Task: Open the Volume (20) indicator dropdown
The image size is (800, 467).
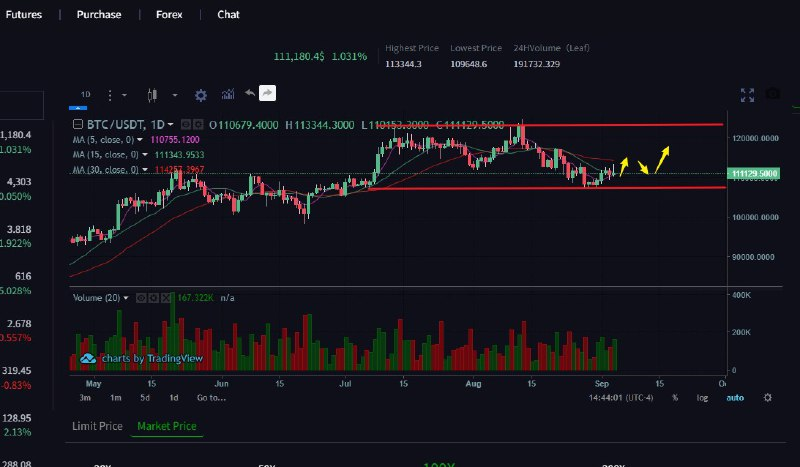Action: click(127, 298)
